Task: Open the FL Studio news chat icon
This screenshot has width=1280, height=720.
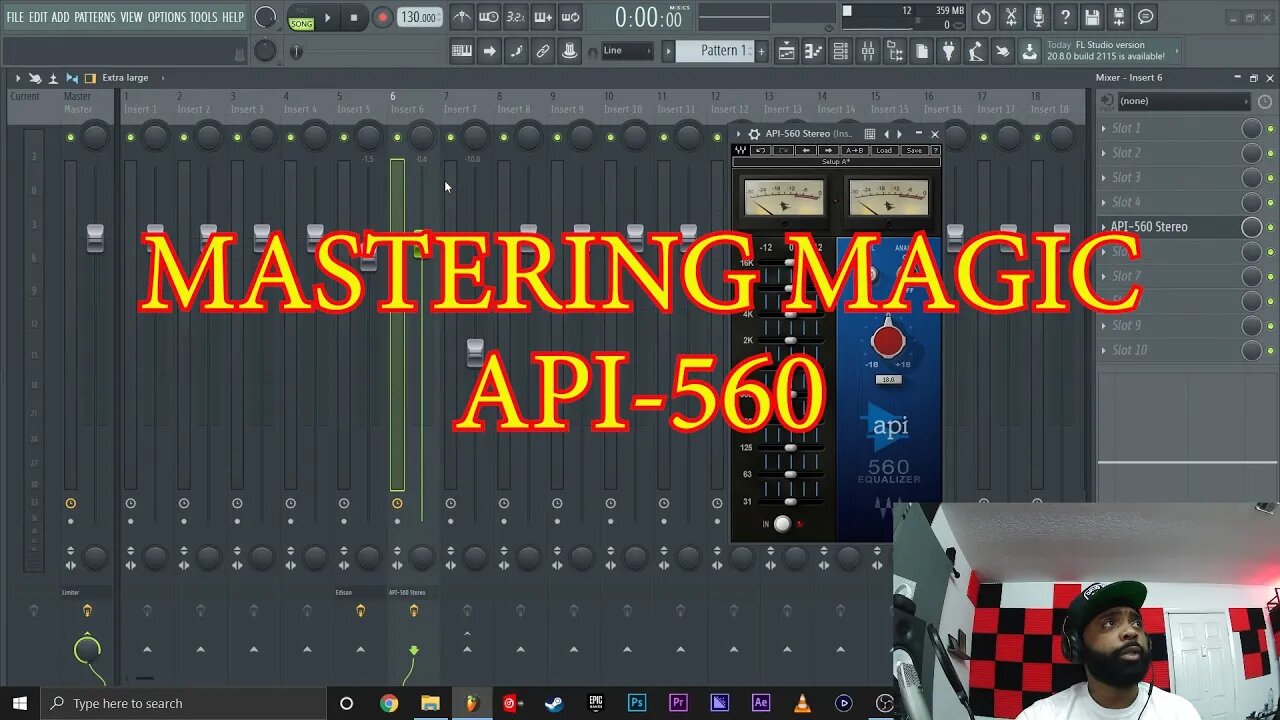Action: coord(1146,17)
